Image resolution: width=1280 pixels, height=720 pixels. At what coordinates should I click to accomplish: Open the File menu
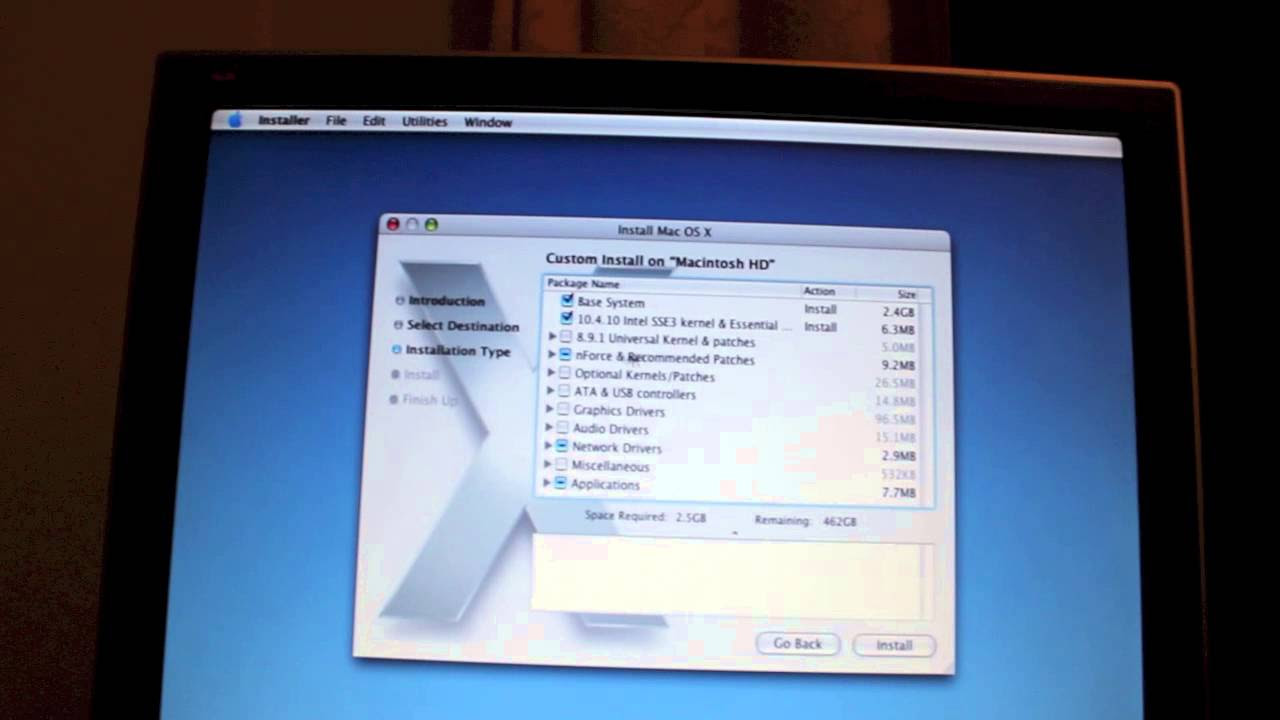coord(336,120)
